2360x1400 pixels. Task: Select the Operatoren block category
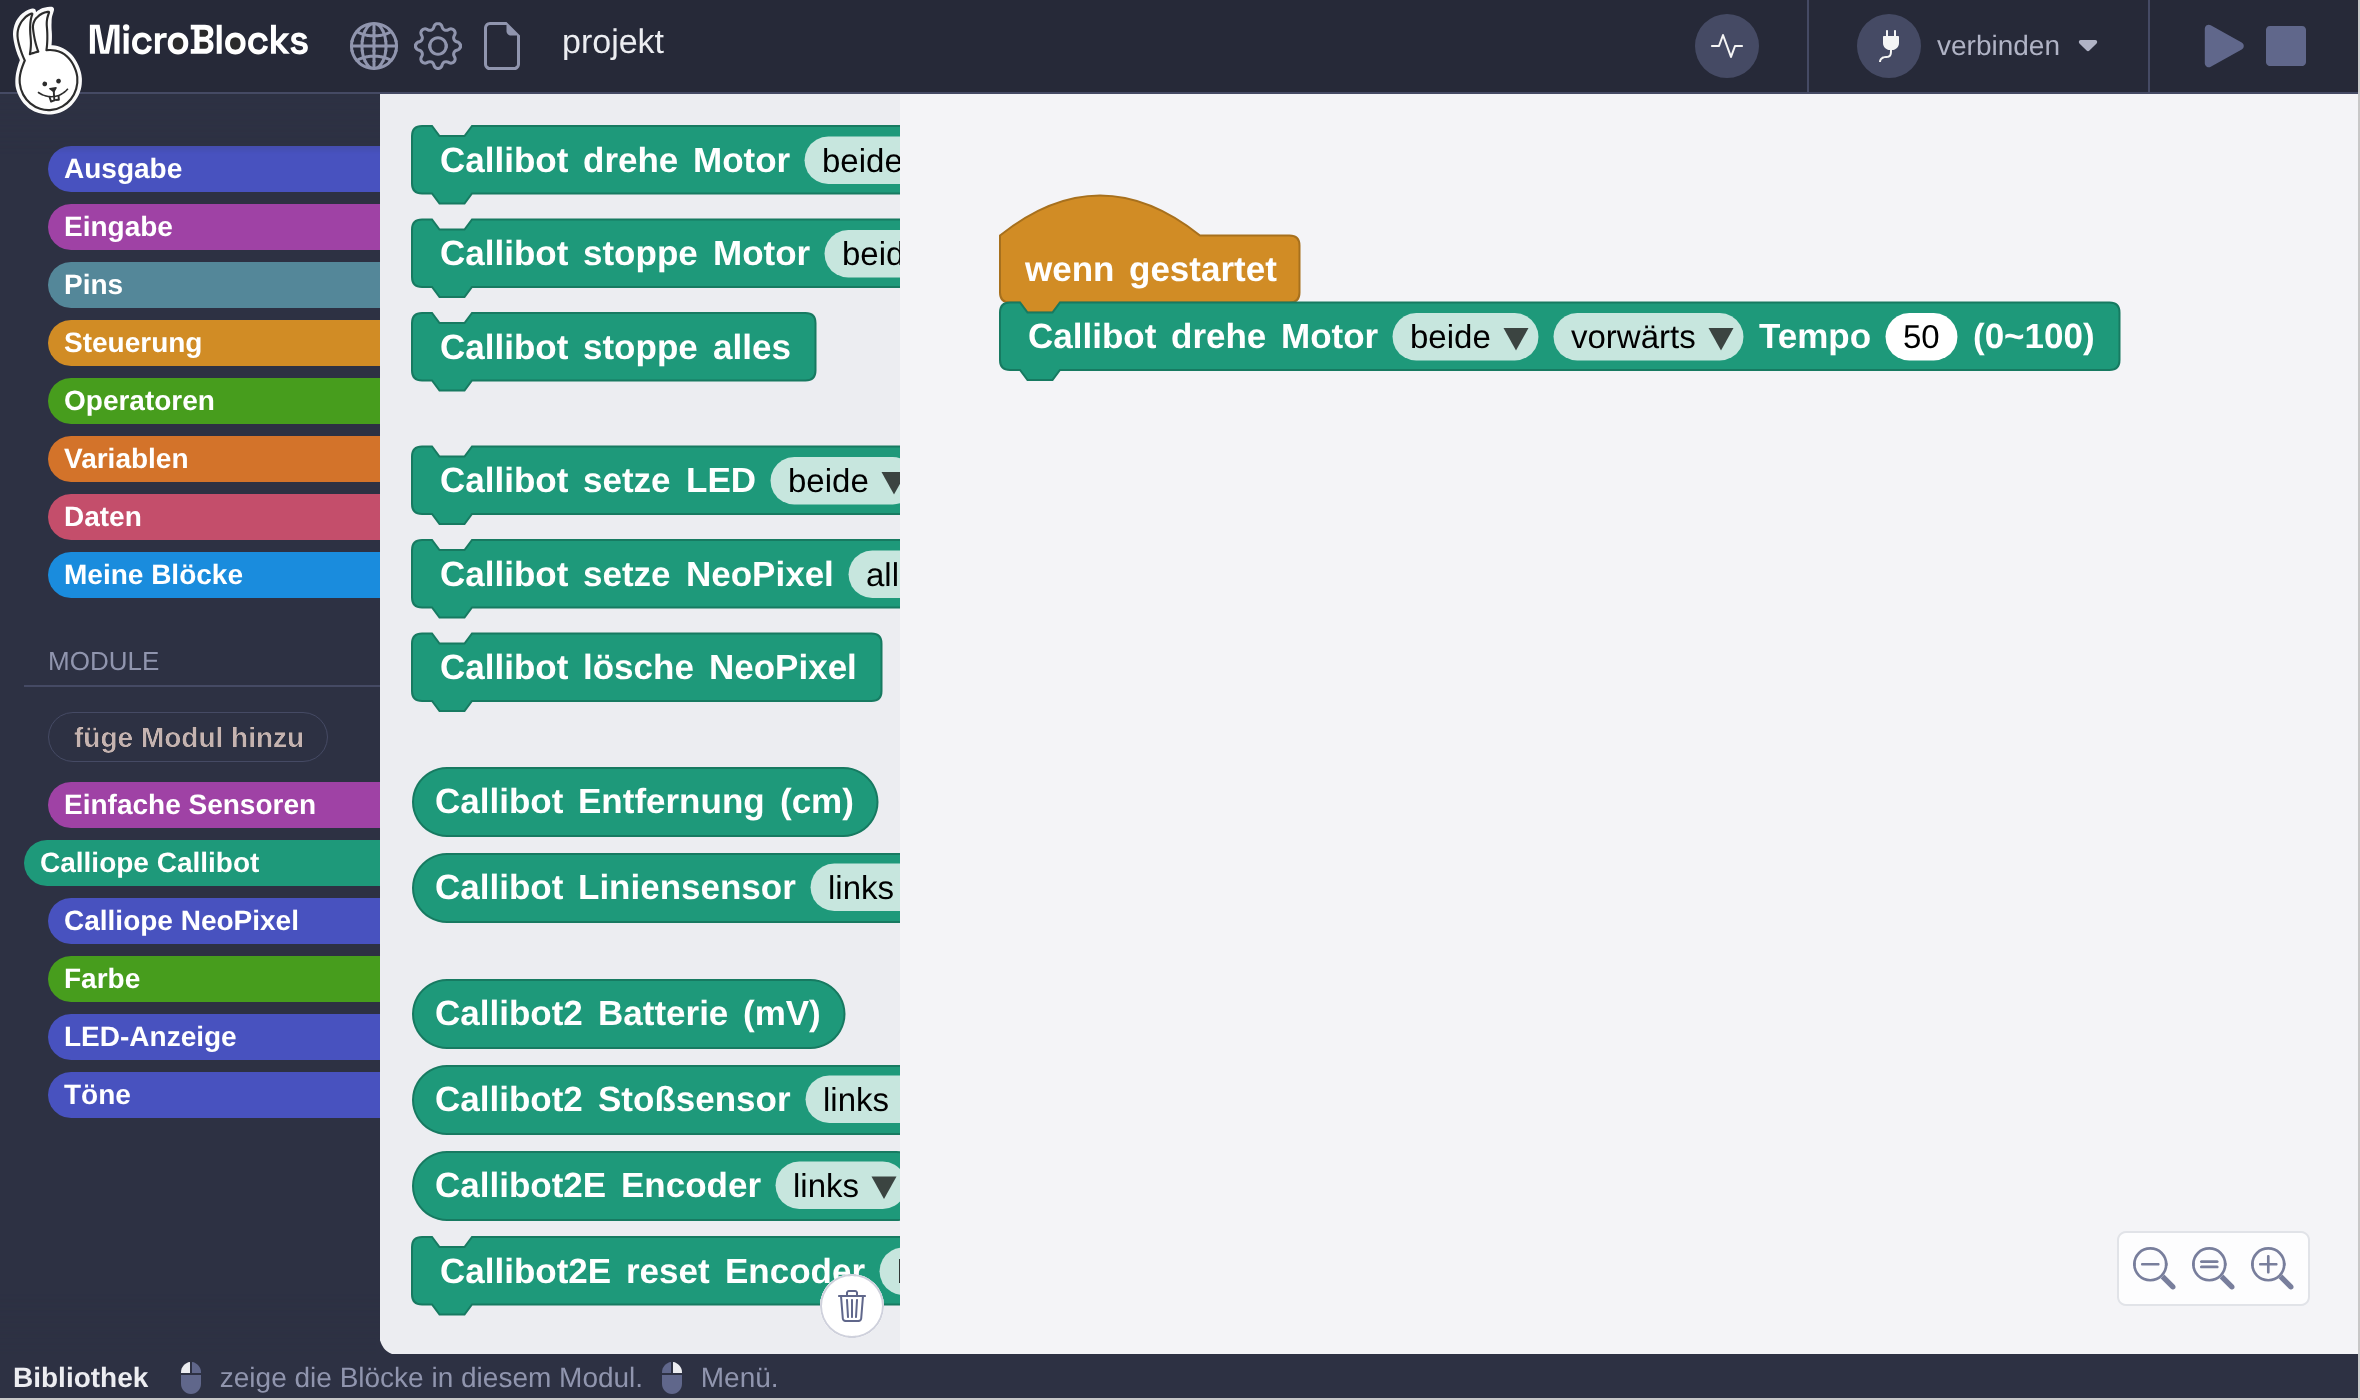point(214,400)
